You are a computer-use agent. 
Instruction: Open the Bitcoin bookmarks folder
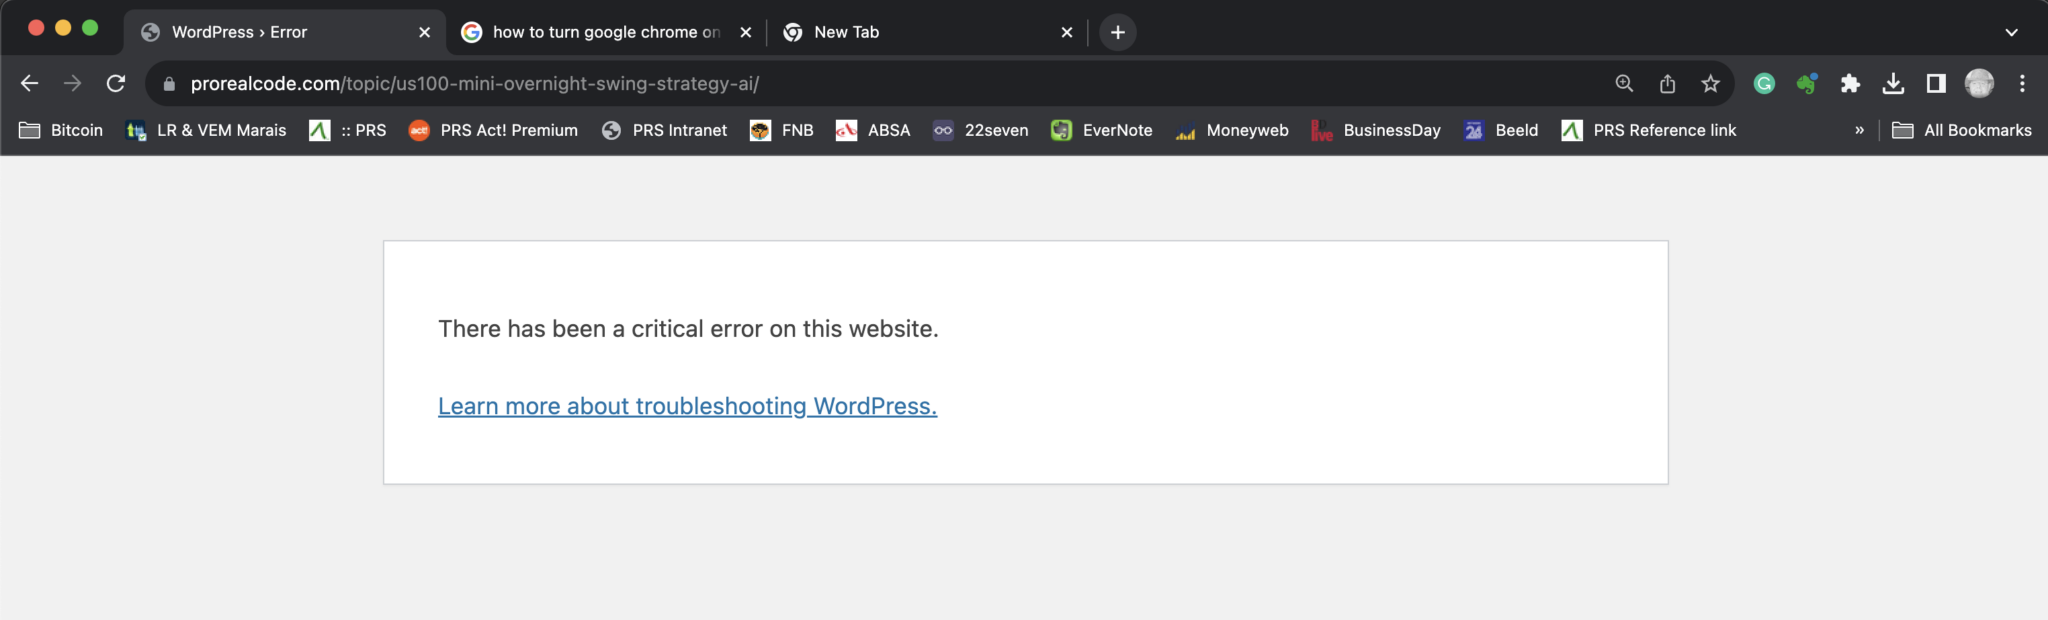pyautogui.click(x=61, y=130)
